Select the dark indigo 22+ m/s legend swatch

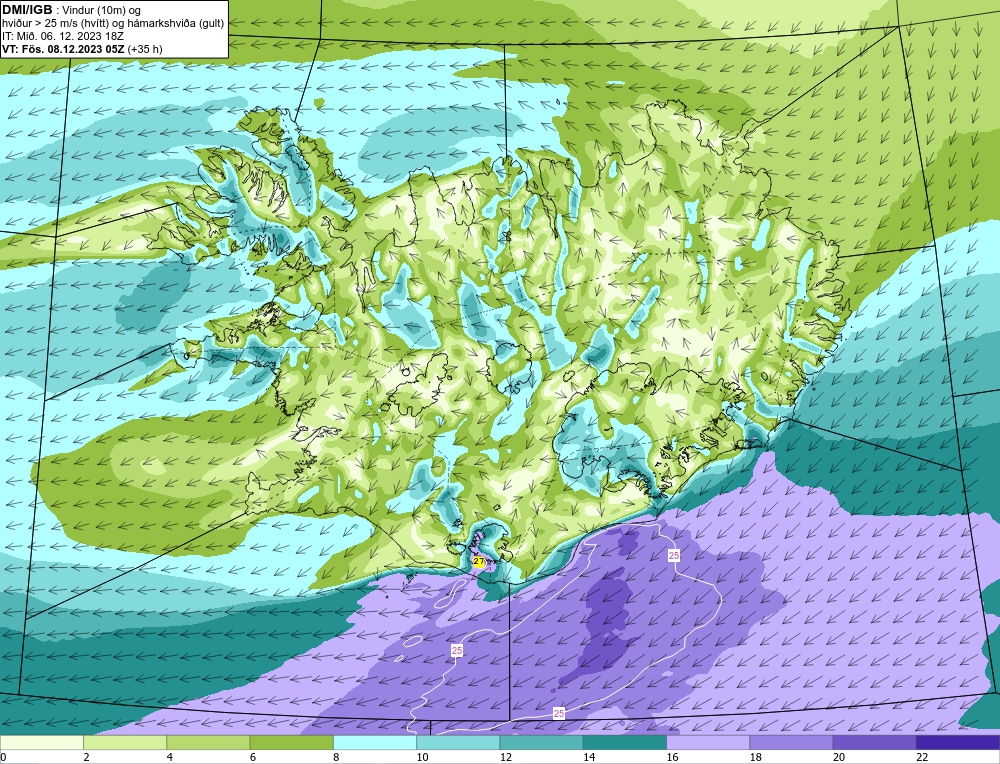(x=958, y=743)
